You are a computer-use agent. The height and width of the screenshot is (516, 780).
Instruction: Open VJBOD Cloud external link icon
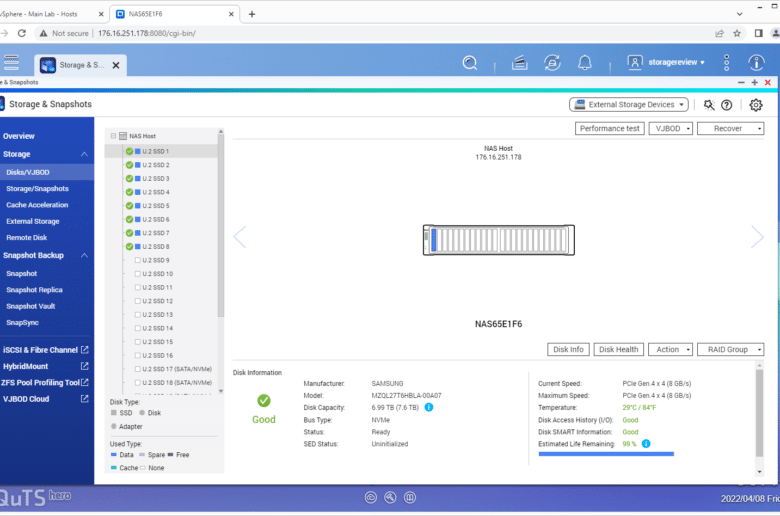click(x=85, y=399)
